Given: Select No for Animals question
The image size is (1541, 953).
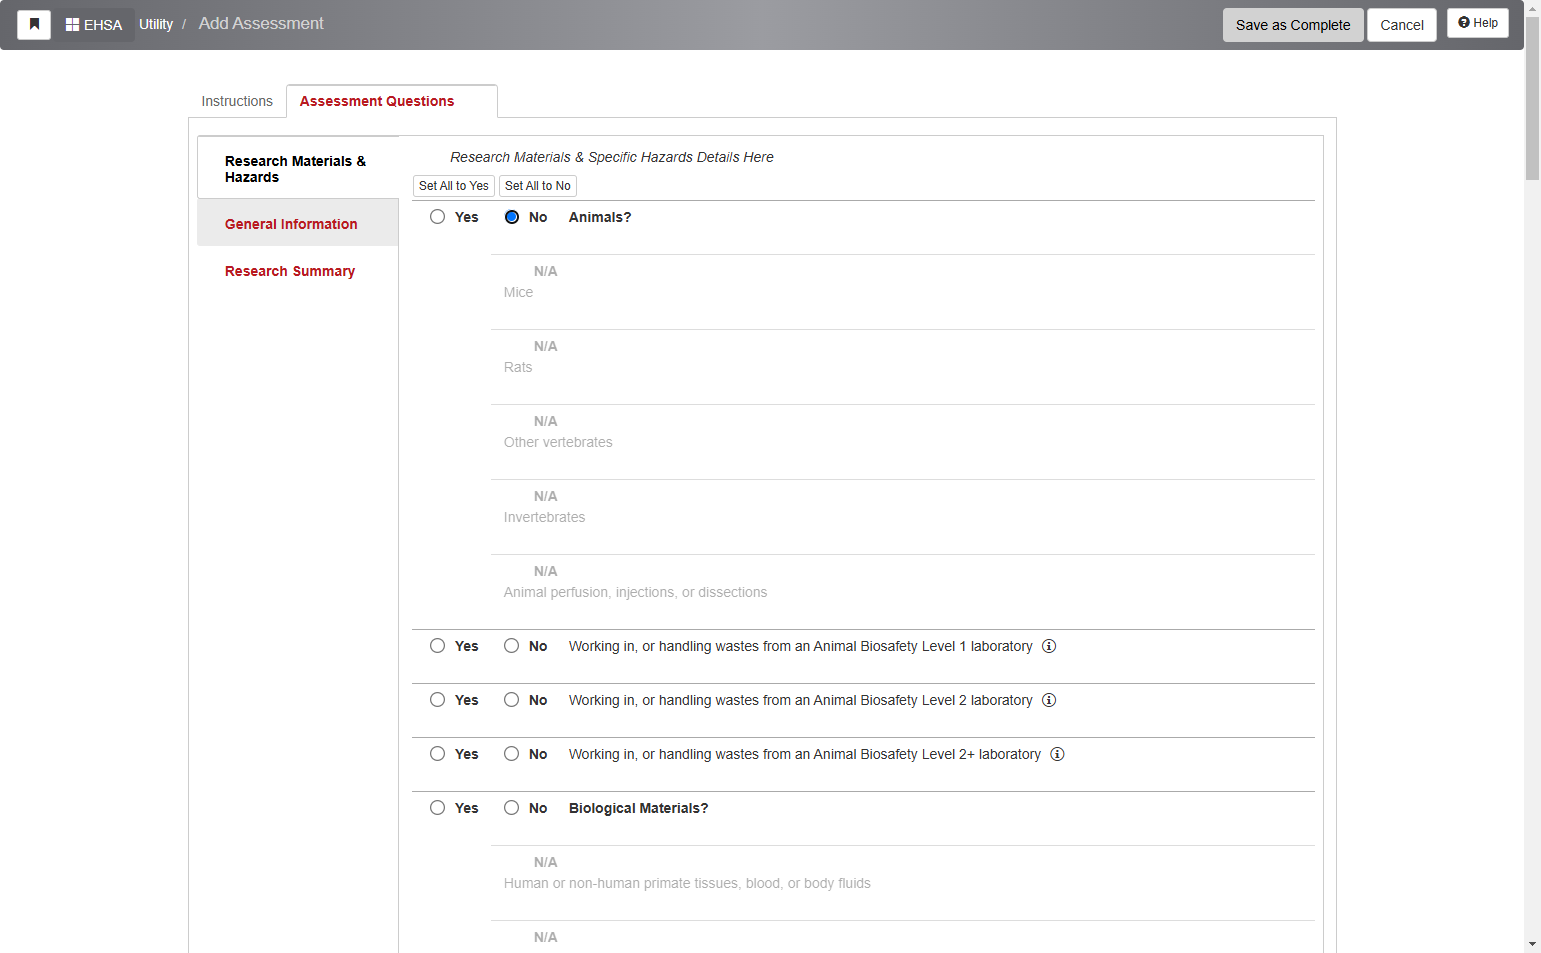Looking at the screenshot, I should click(x=511, y=217).
